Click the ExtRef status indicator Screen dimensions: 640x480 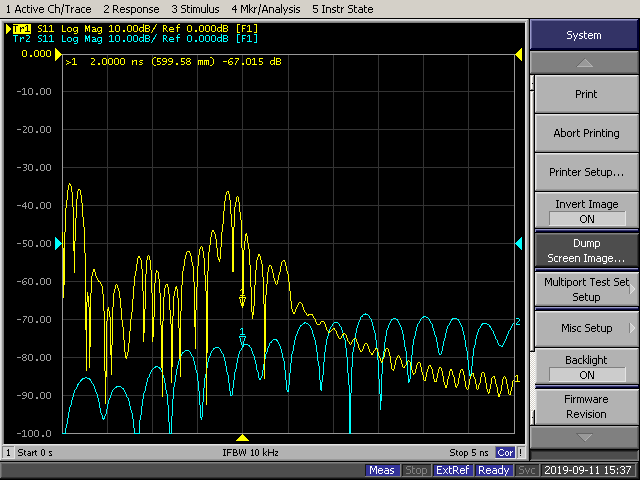pos(453,470)
